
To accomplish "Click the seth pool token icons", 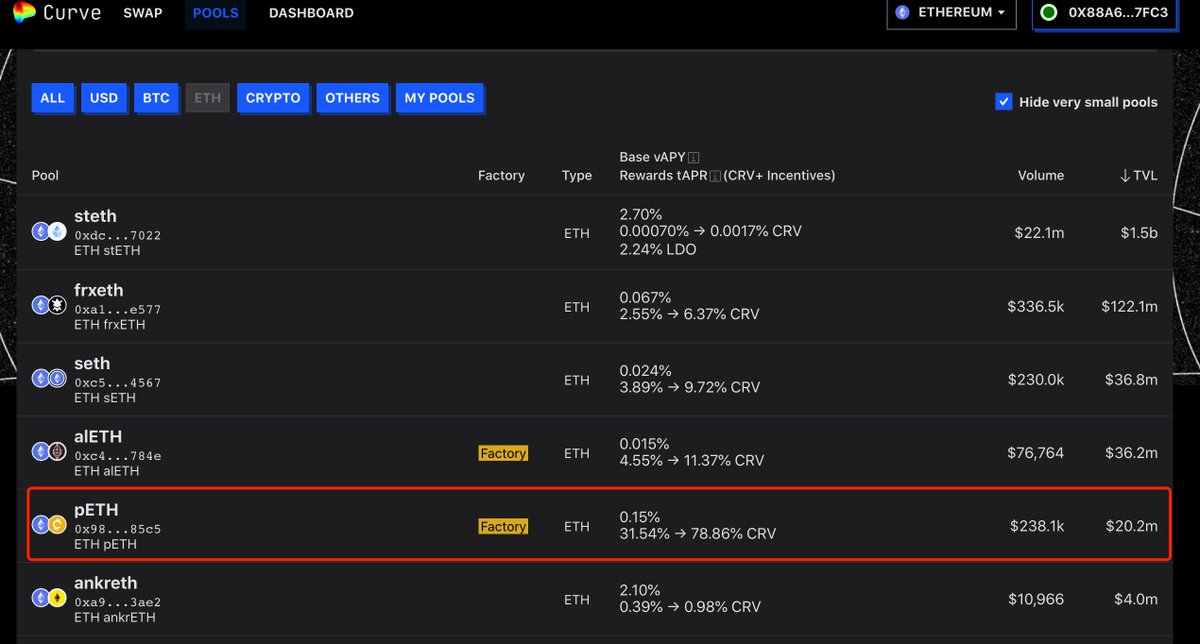I will click(49, 379).
